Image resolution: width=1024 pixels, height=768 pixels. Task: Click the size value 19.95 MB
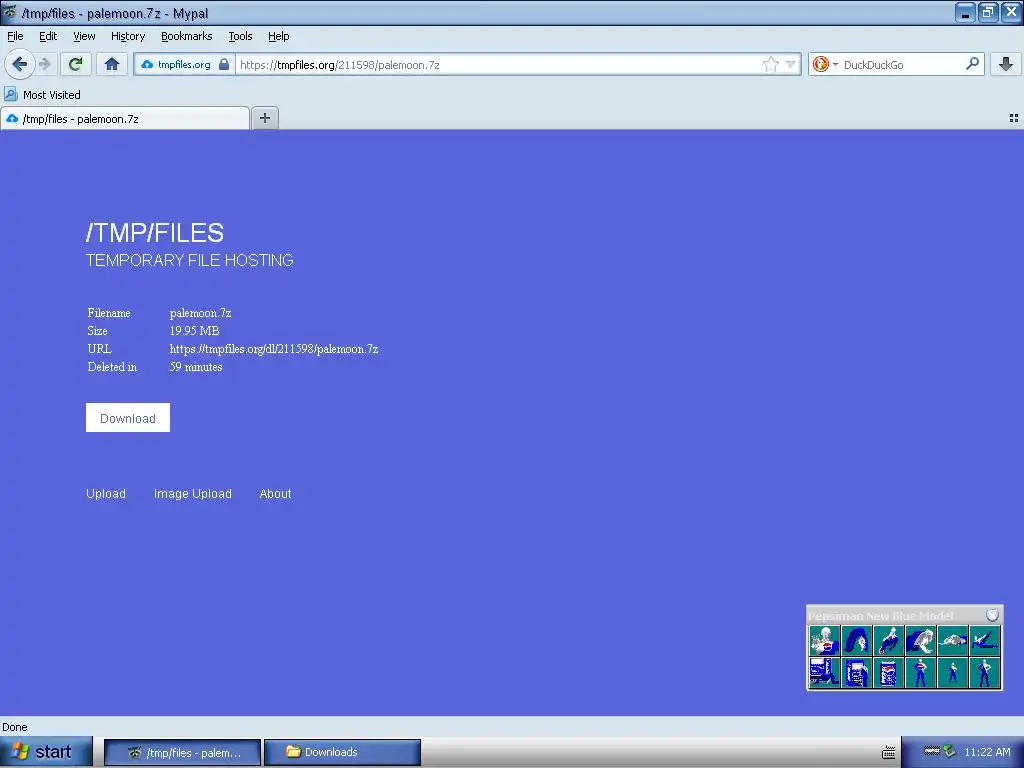194,330
